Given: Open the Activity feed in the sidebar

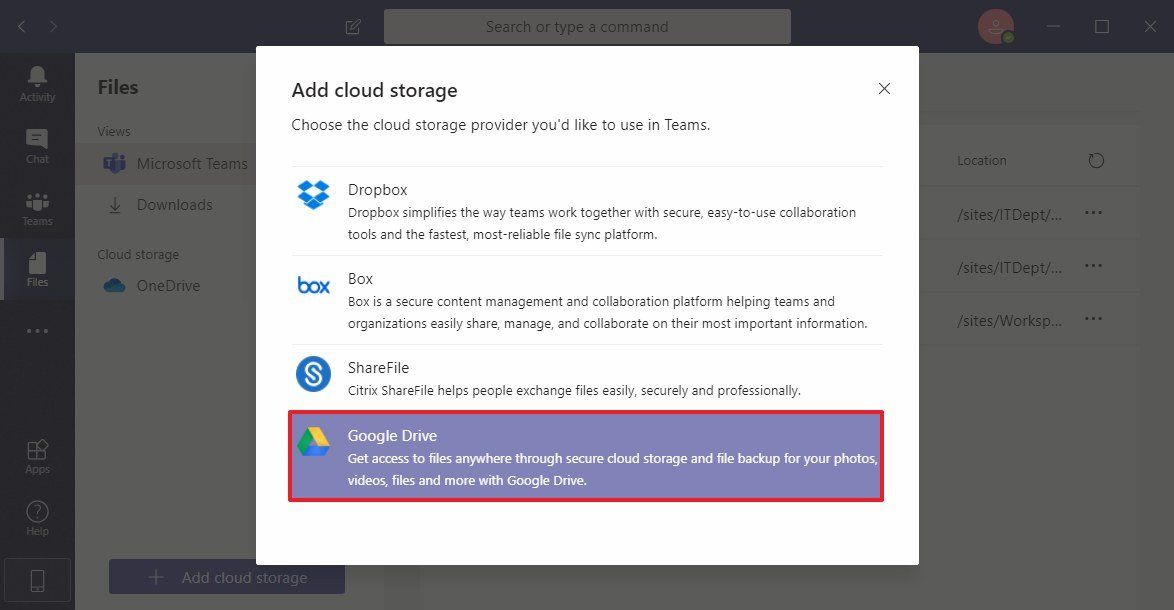Looking at the screenshot, I should pos(37,80).
